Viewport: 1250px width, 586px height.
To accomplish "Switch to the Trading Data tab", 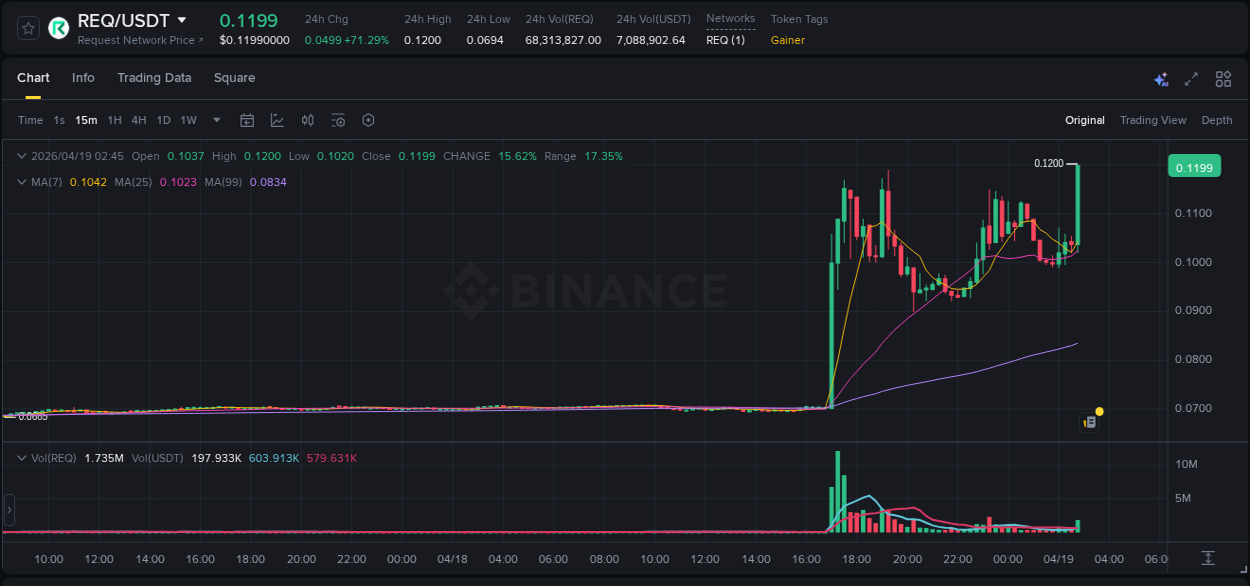I will 154,78.
